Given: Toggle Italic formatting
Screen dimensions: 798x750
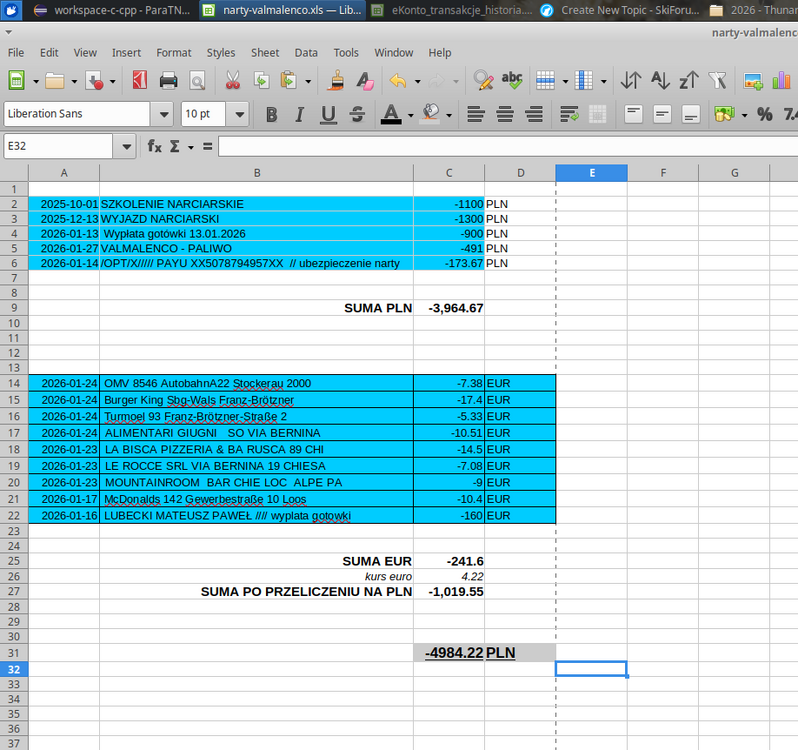Looking at the screenshot, I should [x=299, y=115].
